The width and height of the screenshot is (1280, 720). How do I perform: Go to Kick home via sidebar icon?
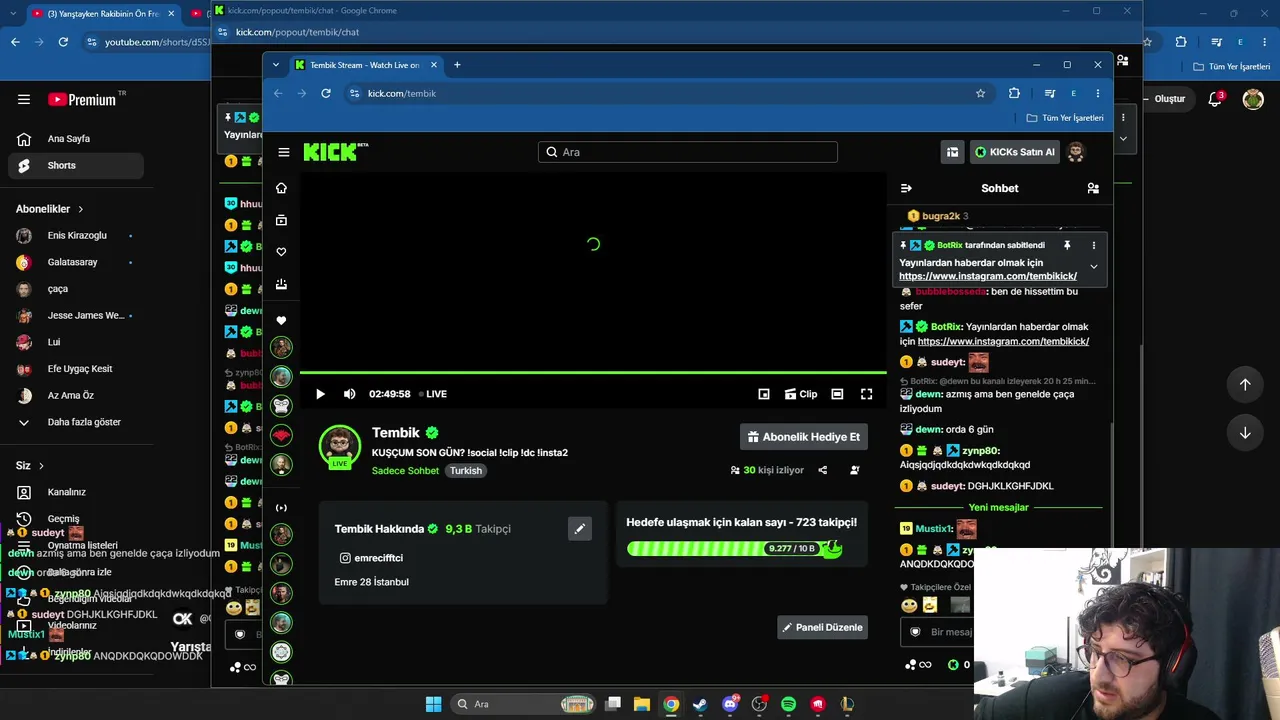click(281, 188)
